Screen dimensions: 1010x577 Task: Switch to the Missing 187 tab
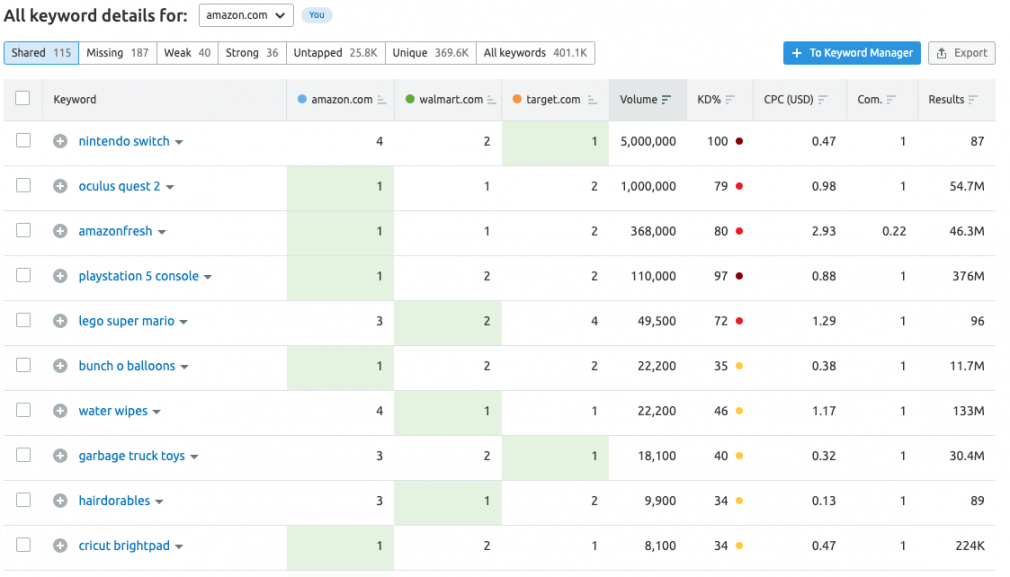click(117, 53)
